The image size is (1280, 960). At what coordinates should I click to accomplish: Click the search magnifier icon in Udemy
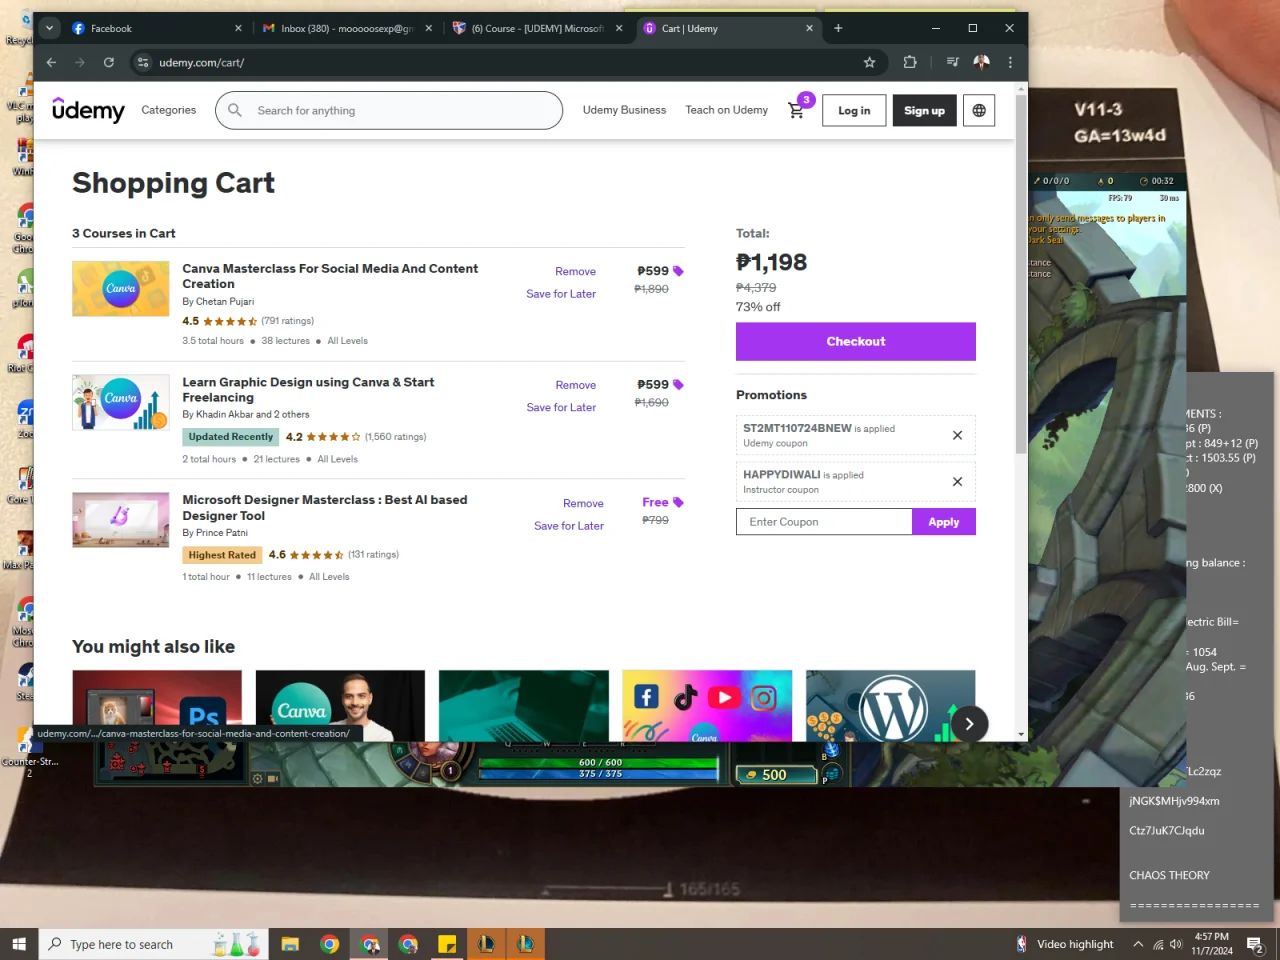click(235, 110)
